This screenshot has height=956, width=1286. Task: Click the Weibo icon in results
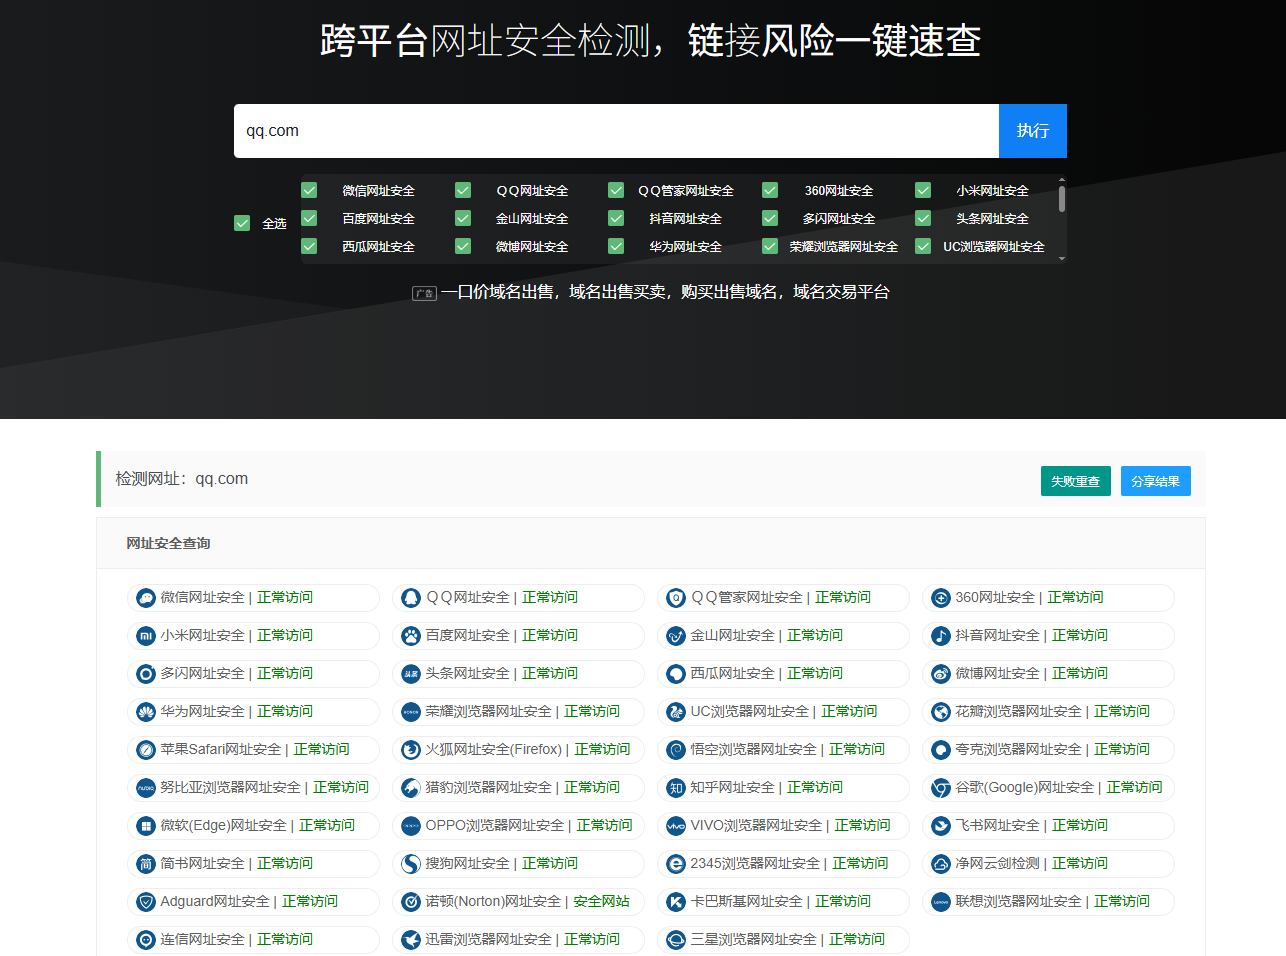941,674
